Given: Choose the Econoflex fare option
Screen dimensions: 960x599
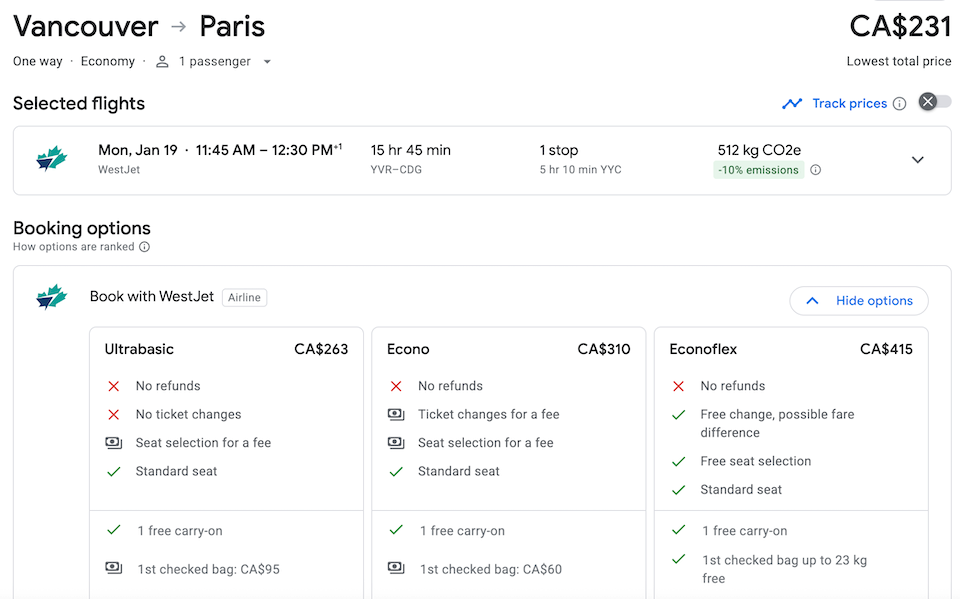Looking at the screenshot, I should 790,349.
